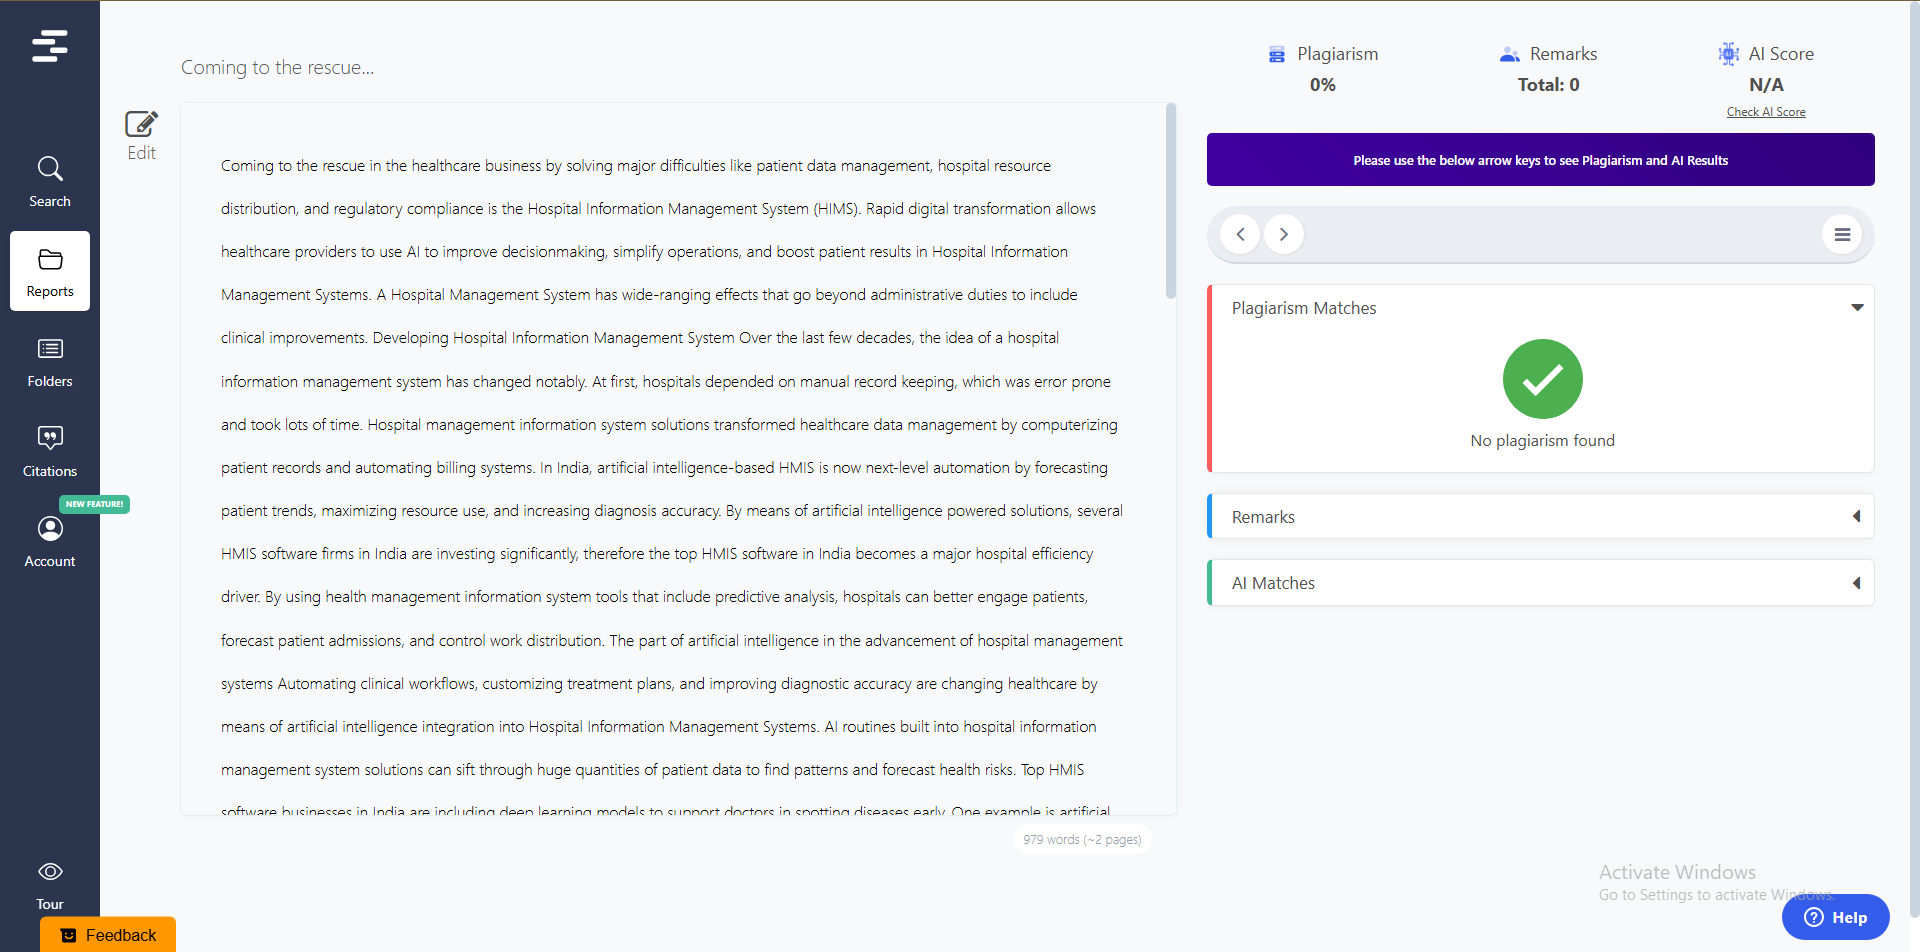The image size is (1920, 952).
Task: Click the app logo in the sidebar
Action: [x=49, y=46]
